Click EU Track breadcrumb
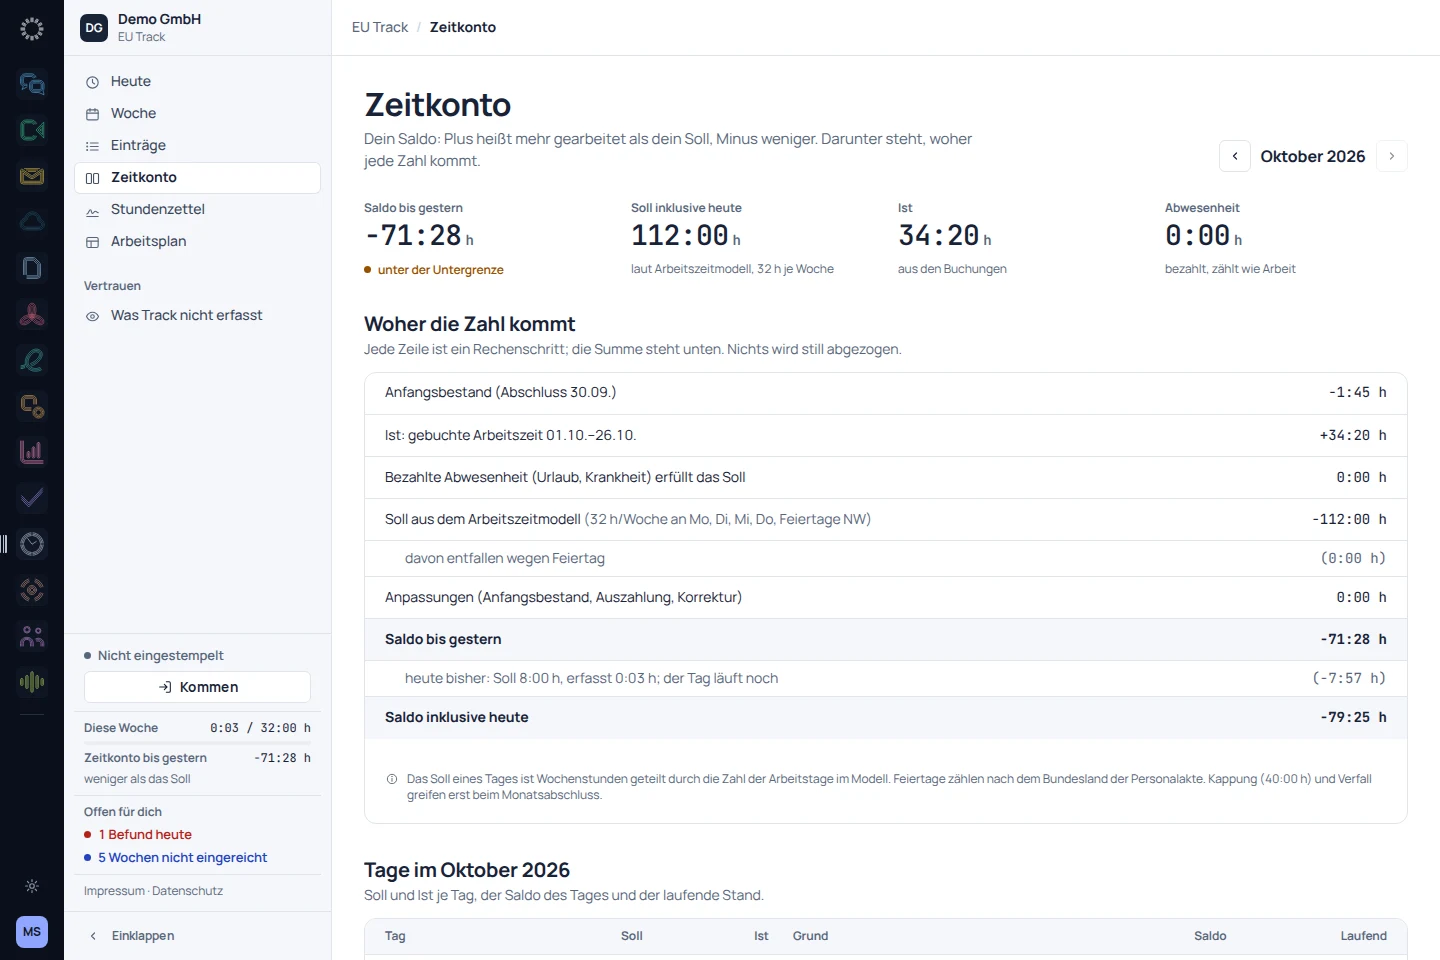Screen dimensions: 1440x960 [x=380, y=27]
